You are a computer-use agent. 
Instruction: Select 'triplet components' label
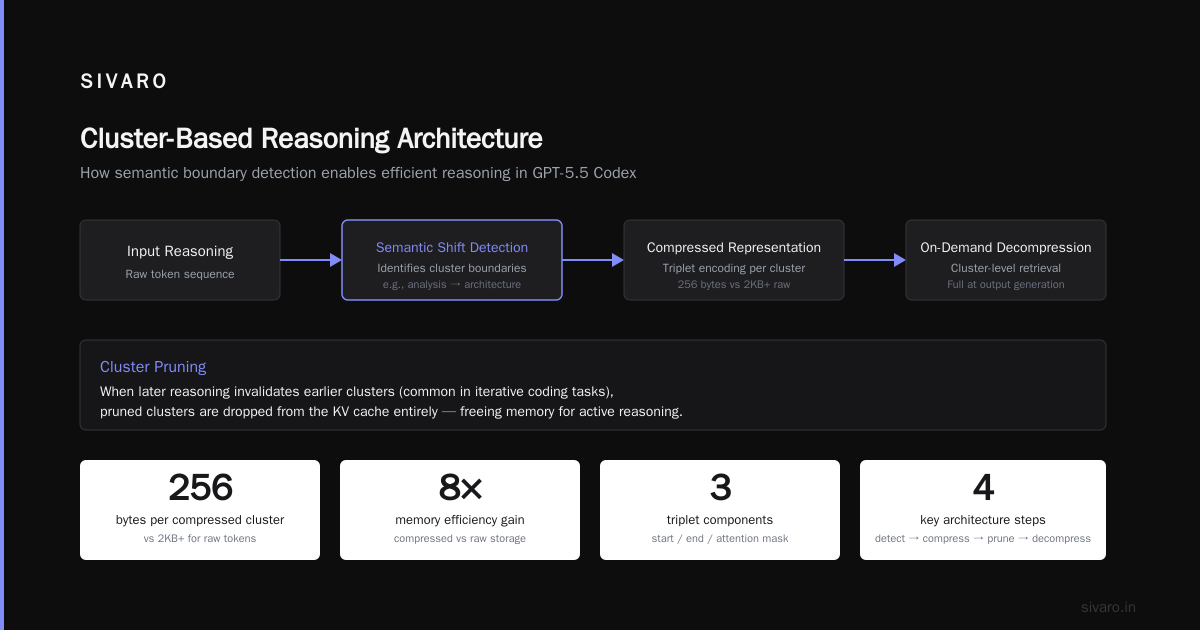pos(720,520)
